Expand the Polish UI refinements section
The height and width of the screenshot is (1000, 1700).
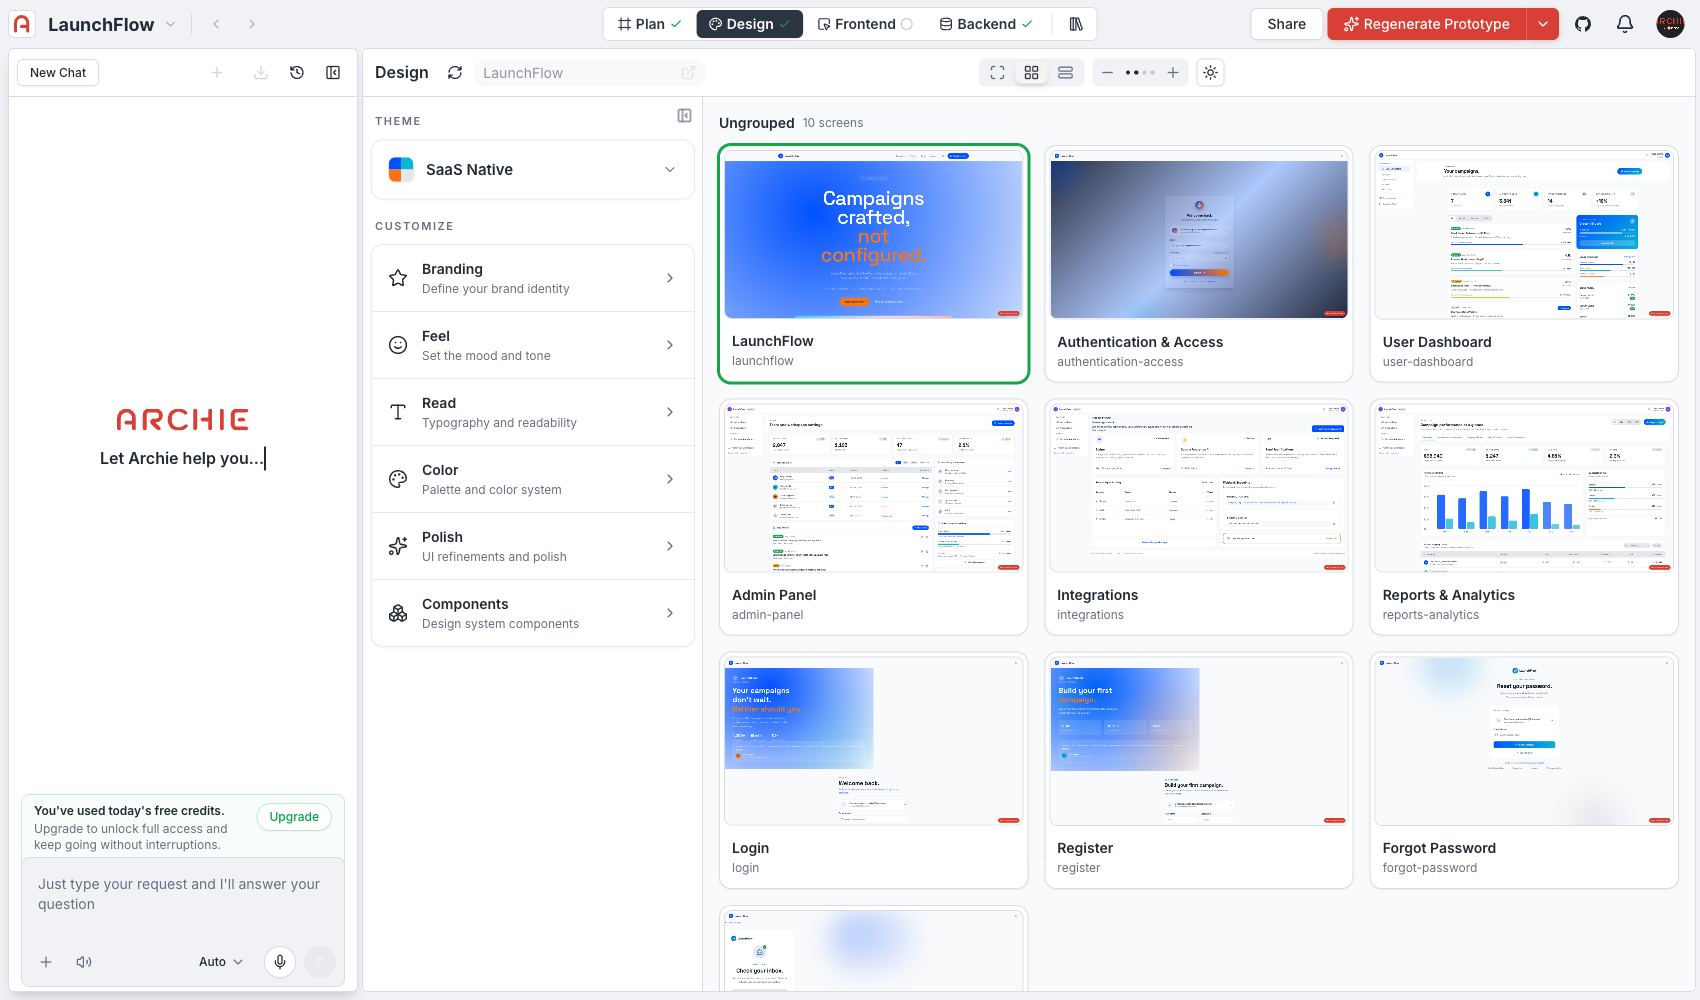(x=533, y=546)
